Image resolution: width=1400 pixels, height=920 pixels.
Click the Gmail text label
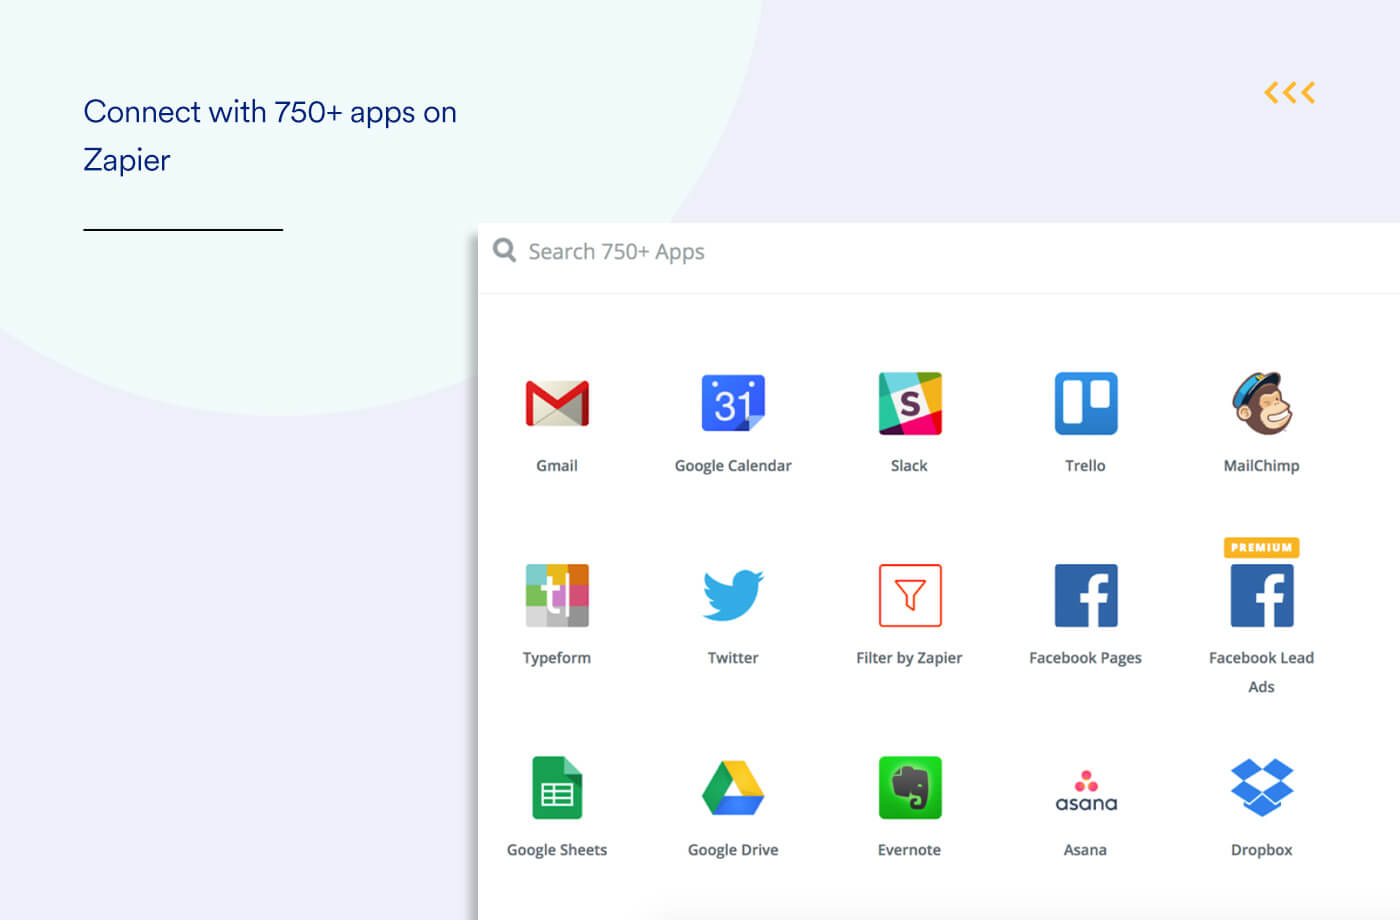tap(557, 466)
